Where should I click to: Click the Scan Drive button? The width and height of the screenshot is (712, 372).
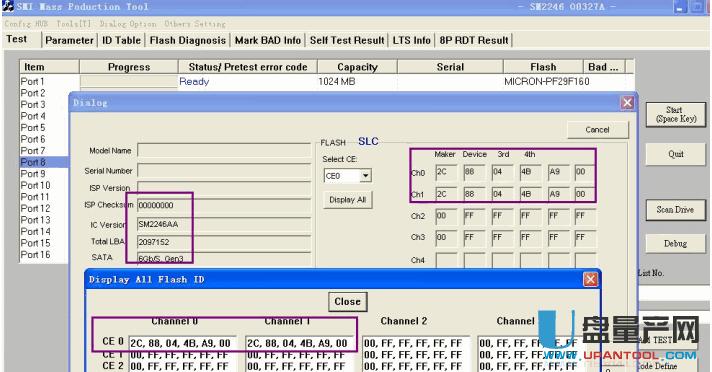[x=675, y=209]
